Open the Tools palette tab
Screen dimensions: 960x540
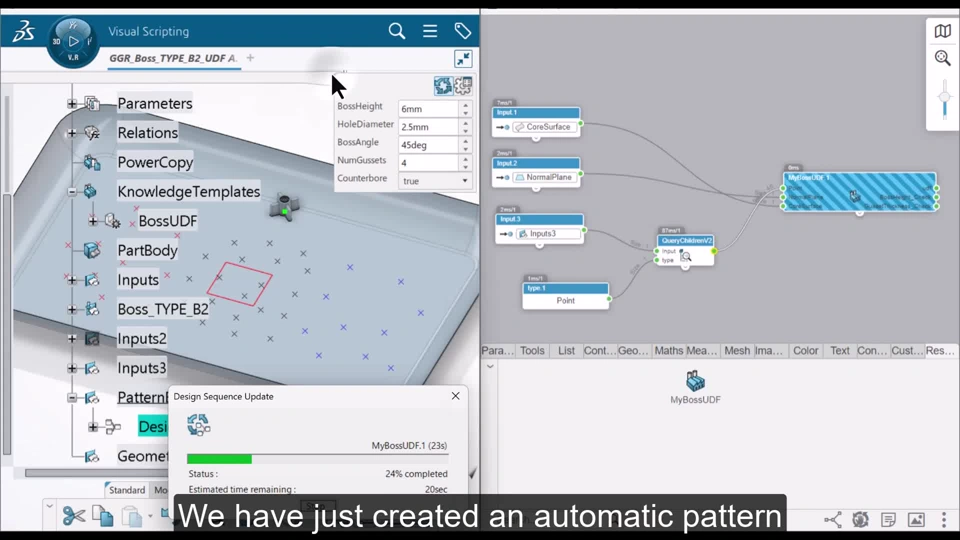click(532, 350)
